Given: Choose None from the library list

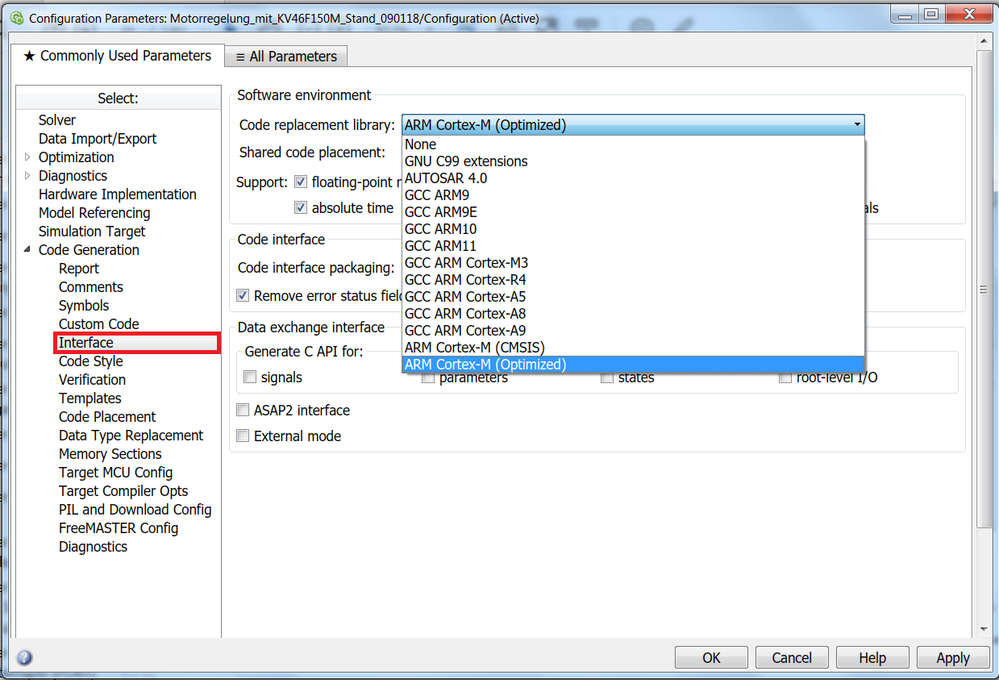Looking at the screenshot, I should [633, 145].
